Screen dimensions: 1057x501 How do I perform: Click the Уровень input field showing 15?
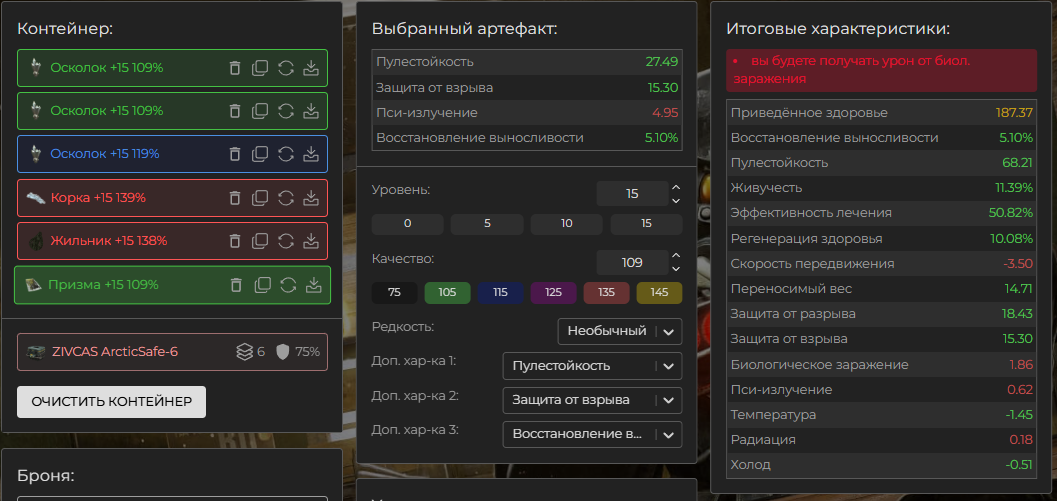[x=632, y=194]
